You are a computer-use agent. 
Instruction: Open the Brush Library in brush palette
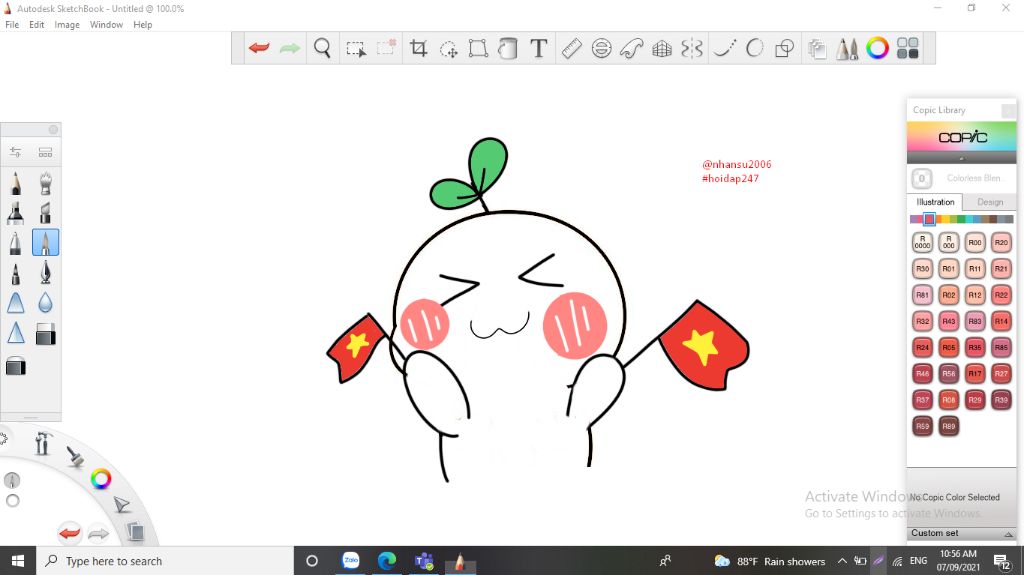pos(45,152)
